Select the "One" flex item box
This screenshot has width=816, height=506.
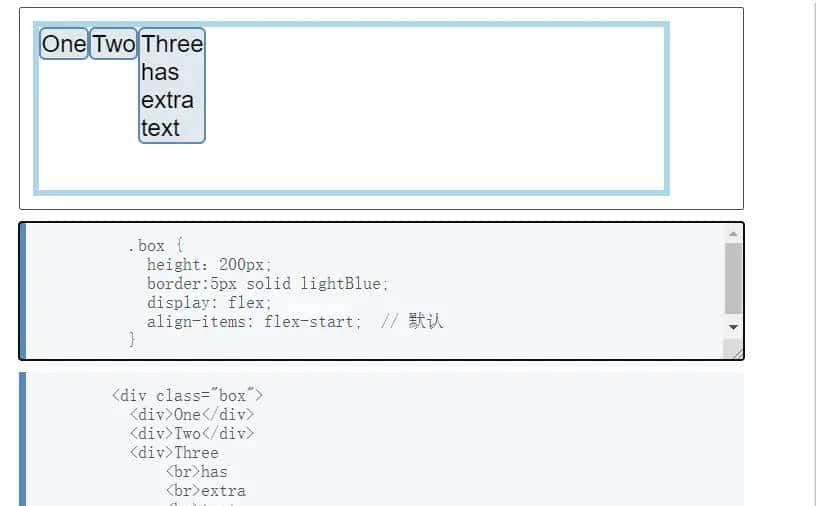tap(64, 44)
